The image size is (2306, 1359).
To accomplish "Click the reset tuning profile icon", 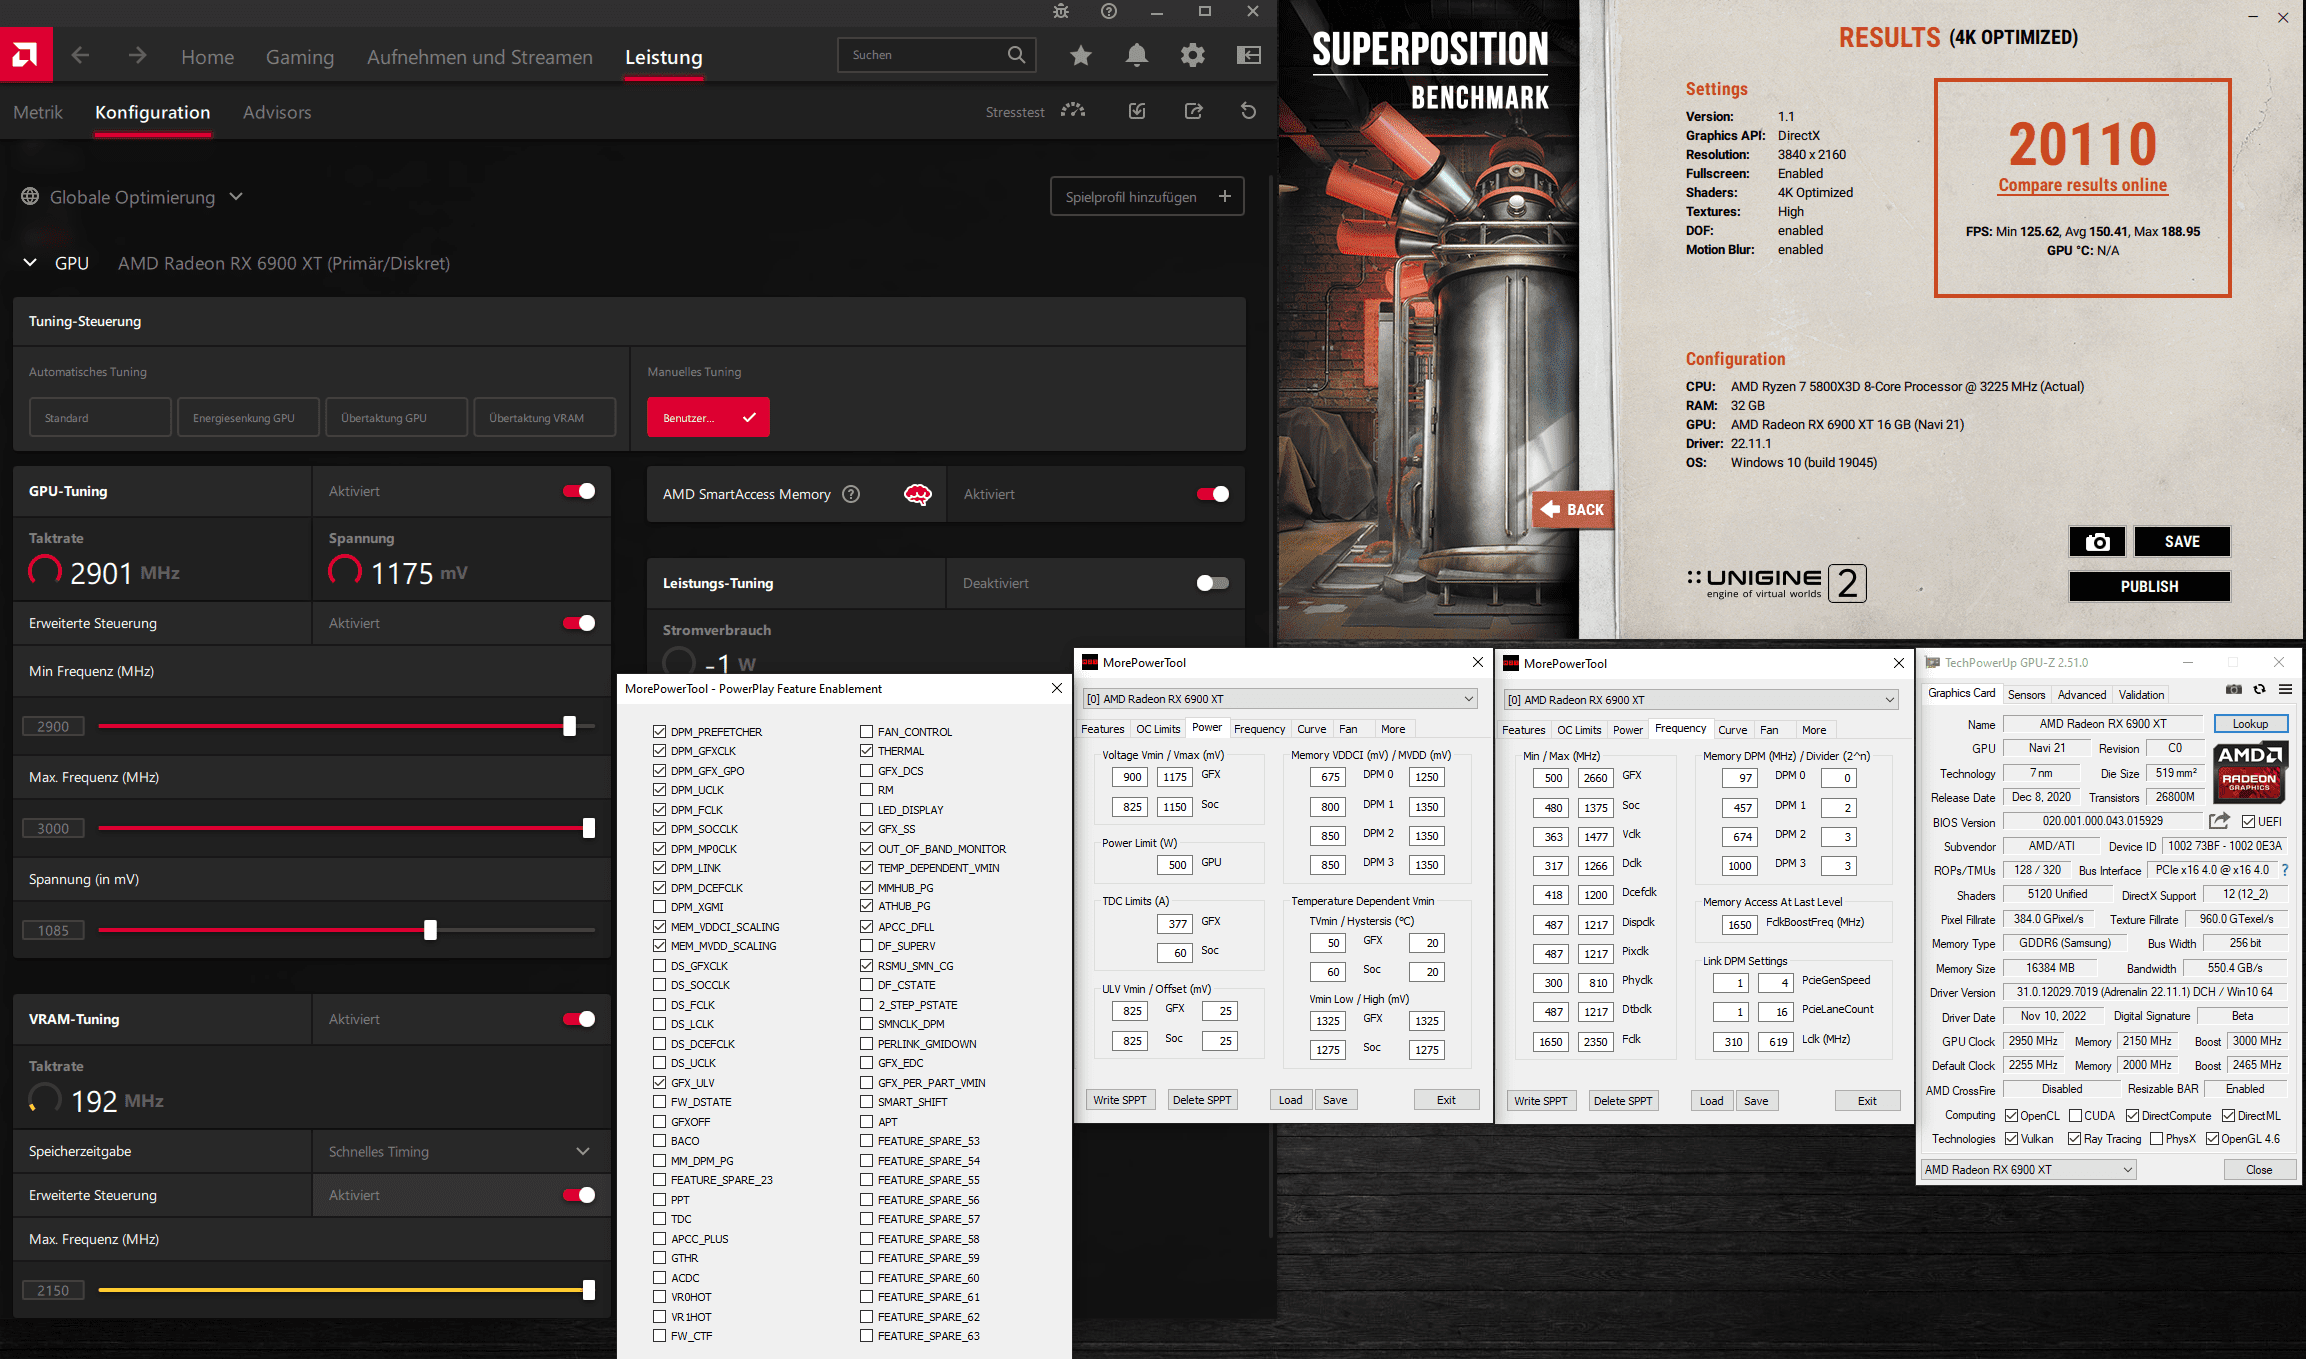I will click(1248, 111).
